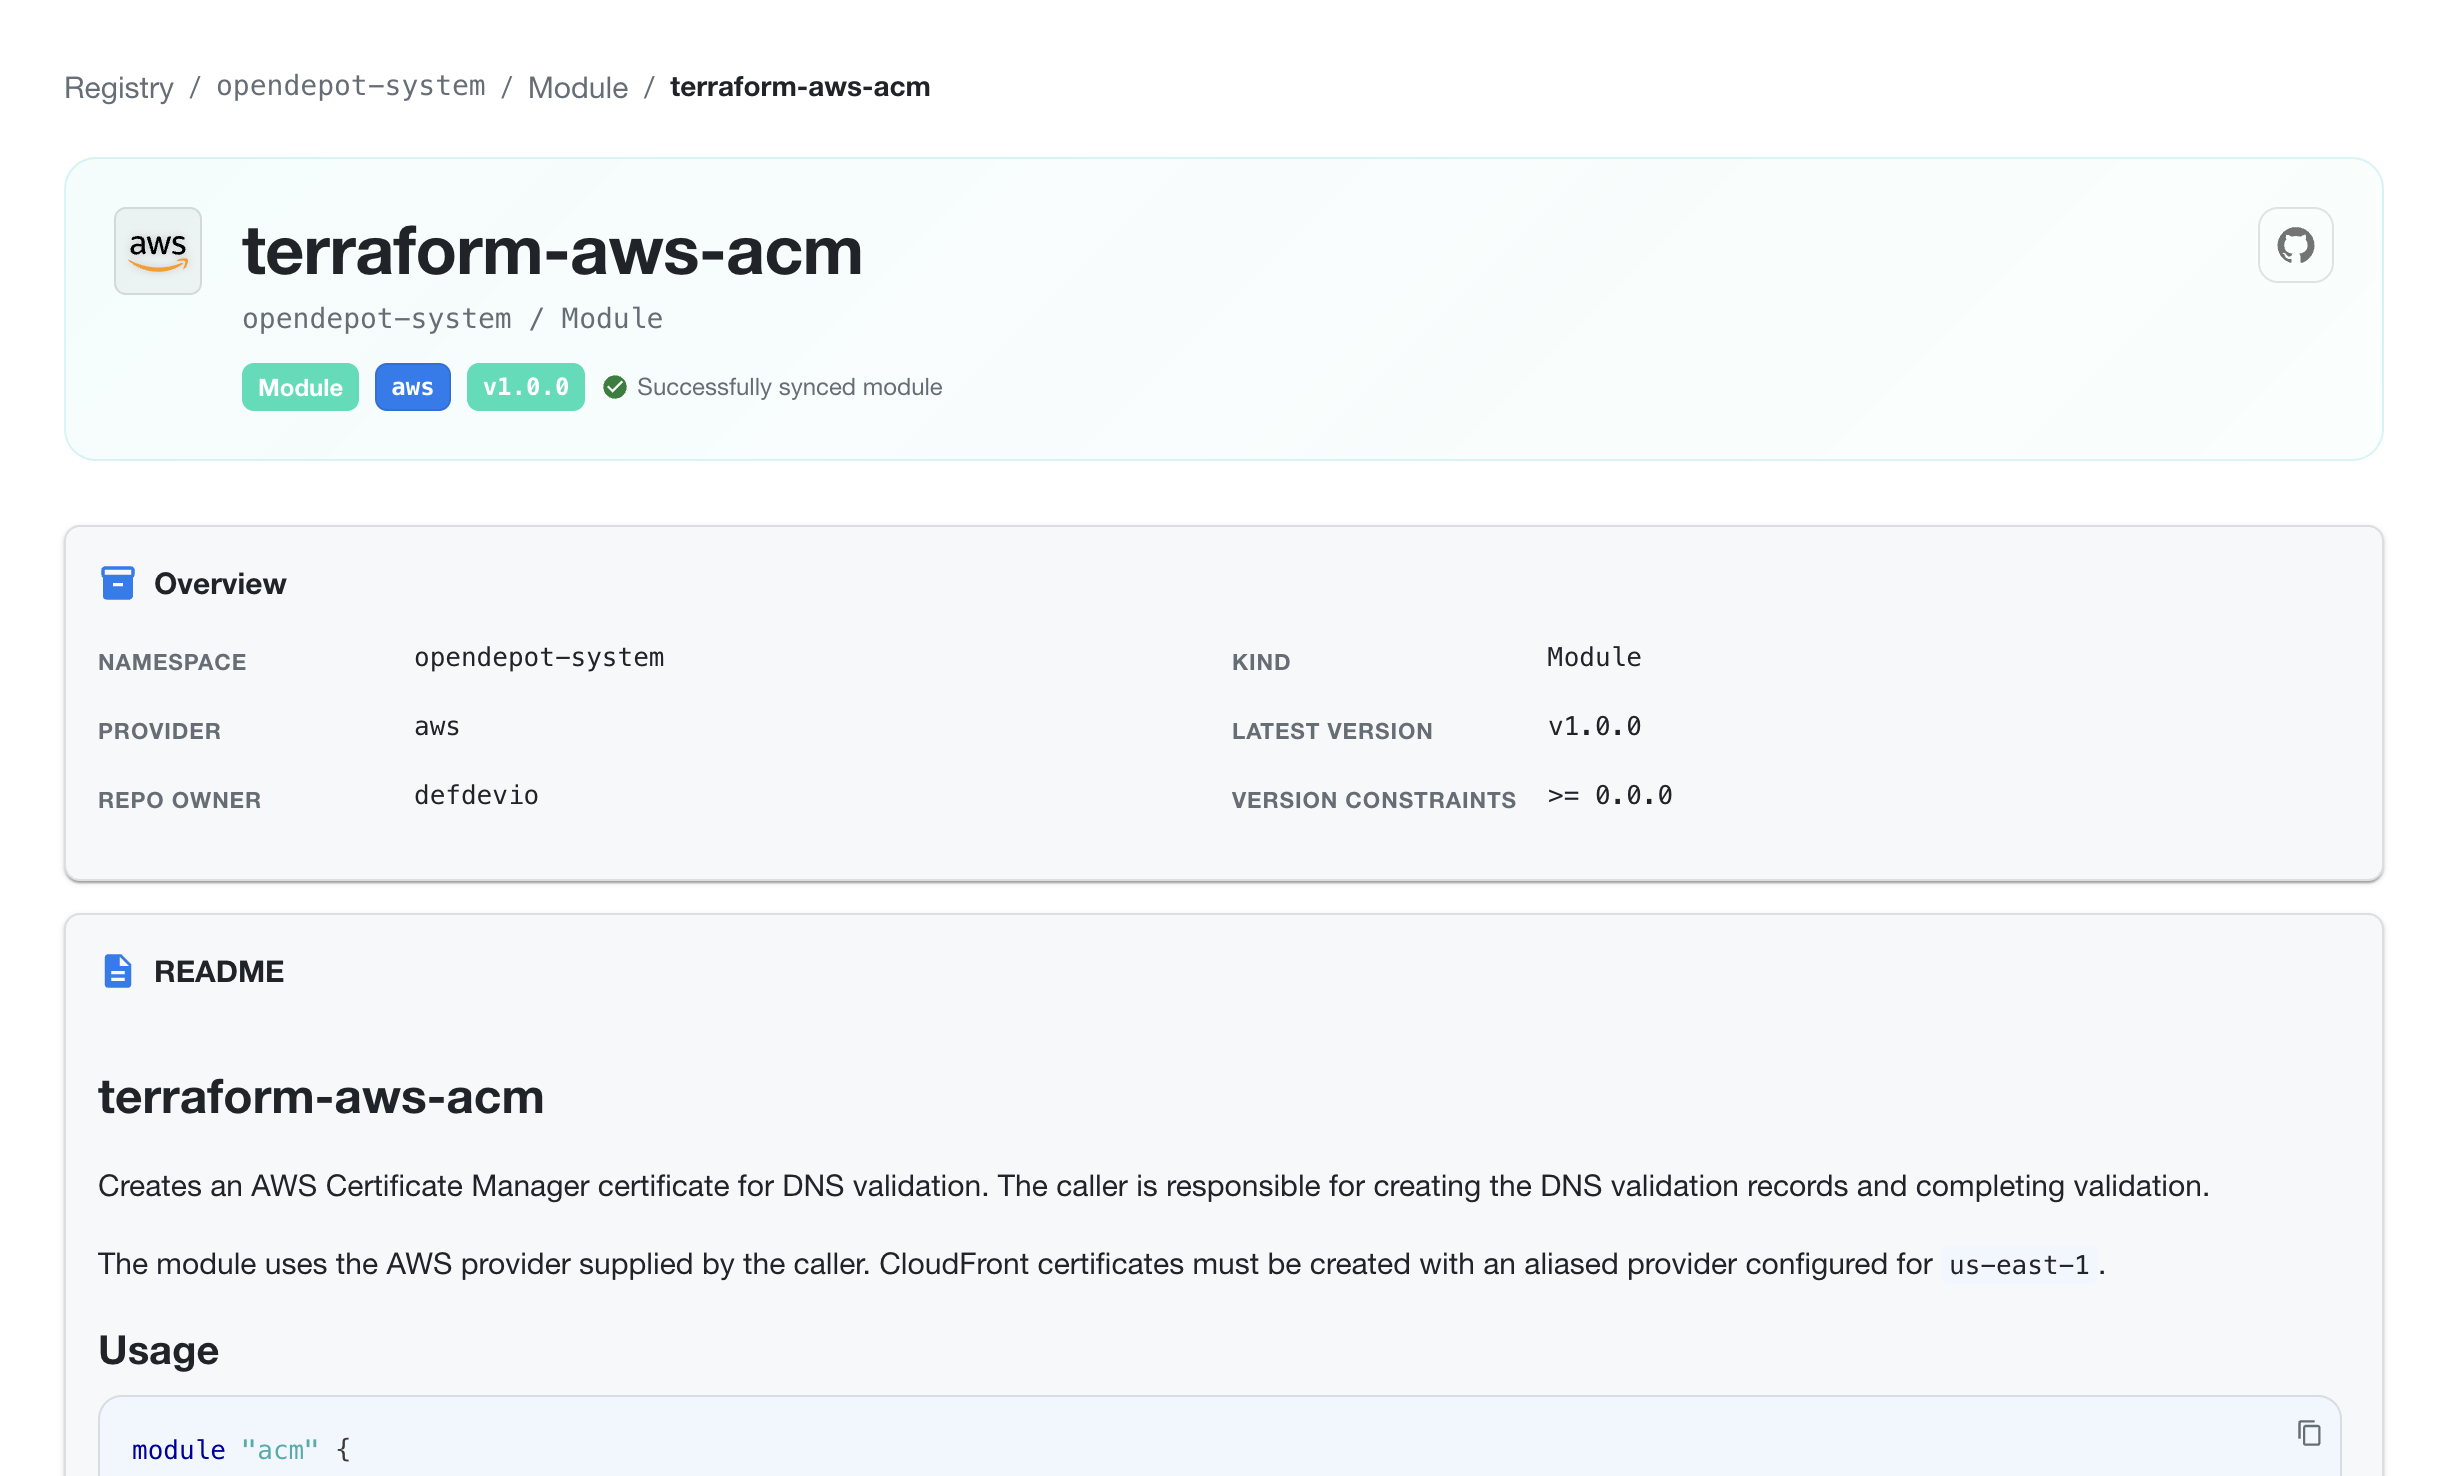Open the GitHub repository icon button
This screenshot has width=2448, height=1476.
[x=2295, y=245]
